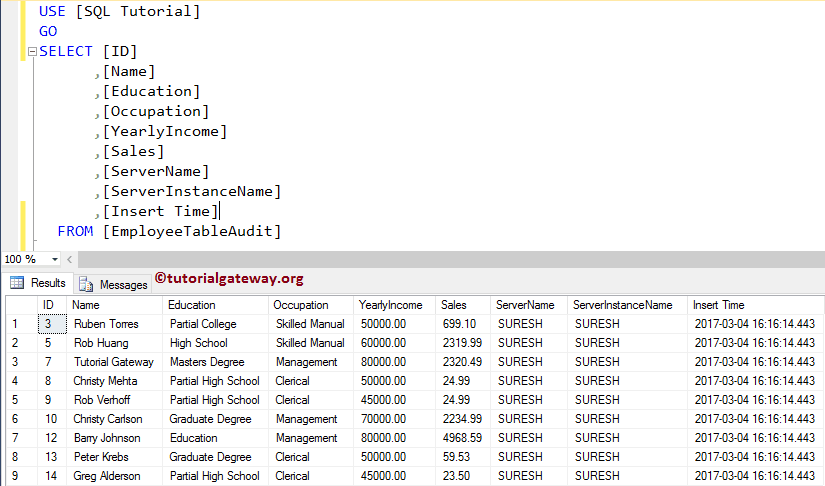Click the Greg Alderson name cell

114,476
